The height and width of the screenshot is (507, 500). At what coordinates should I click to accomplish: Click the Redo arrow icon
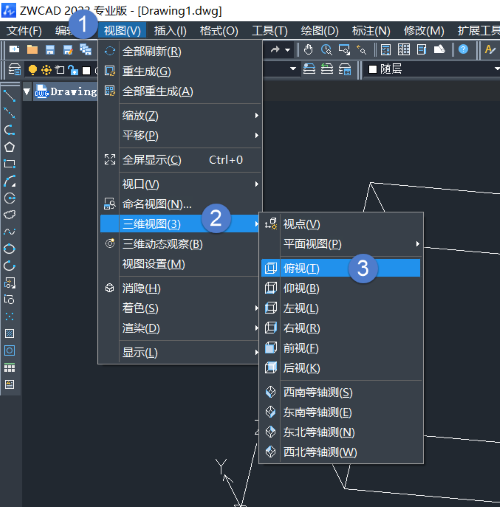tap(275, 50)
